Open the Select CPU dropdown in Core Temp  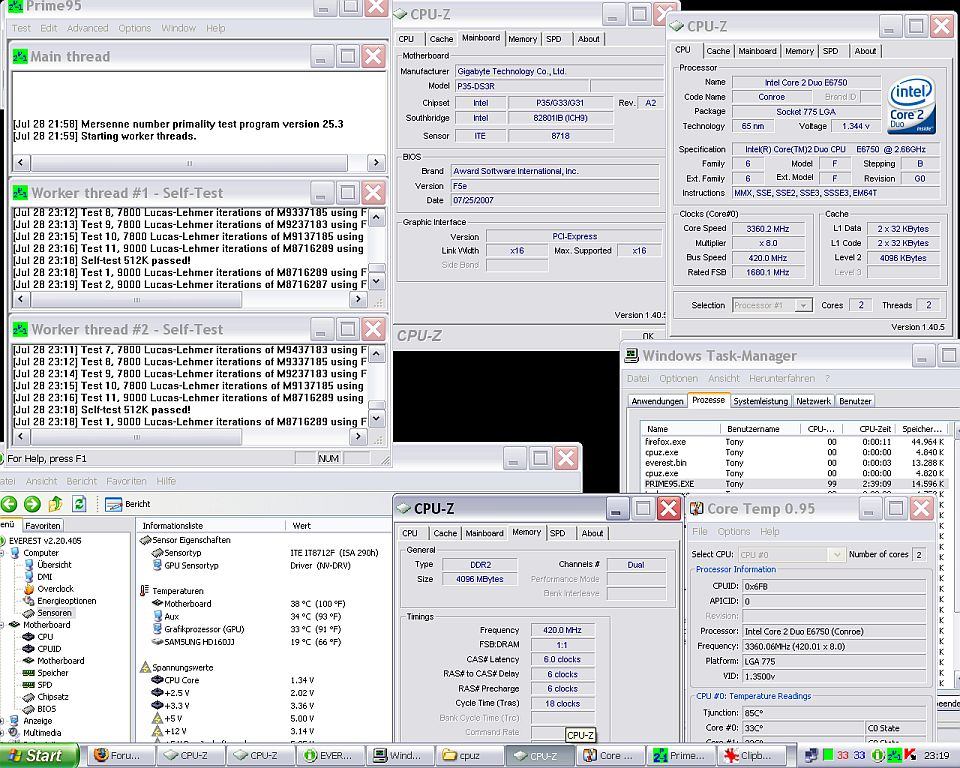(836, 555)
